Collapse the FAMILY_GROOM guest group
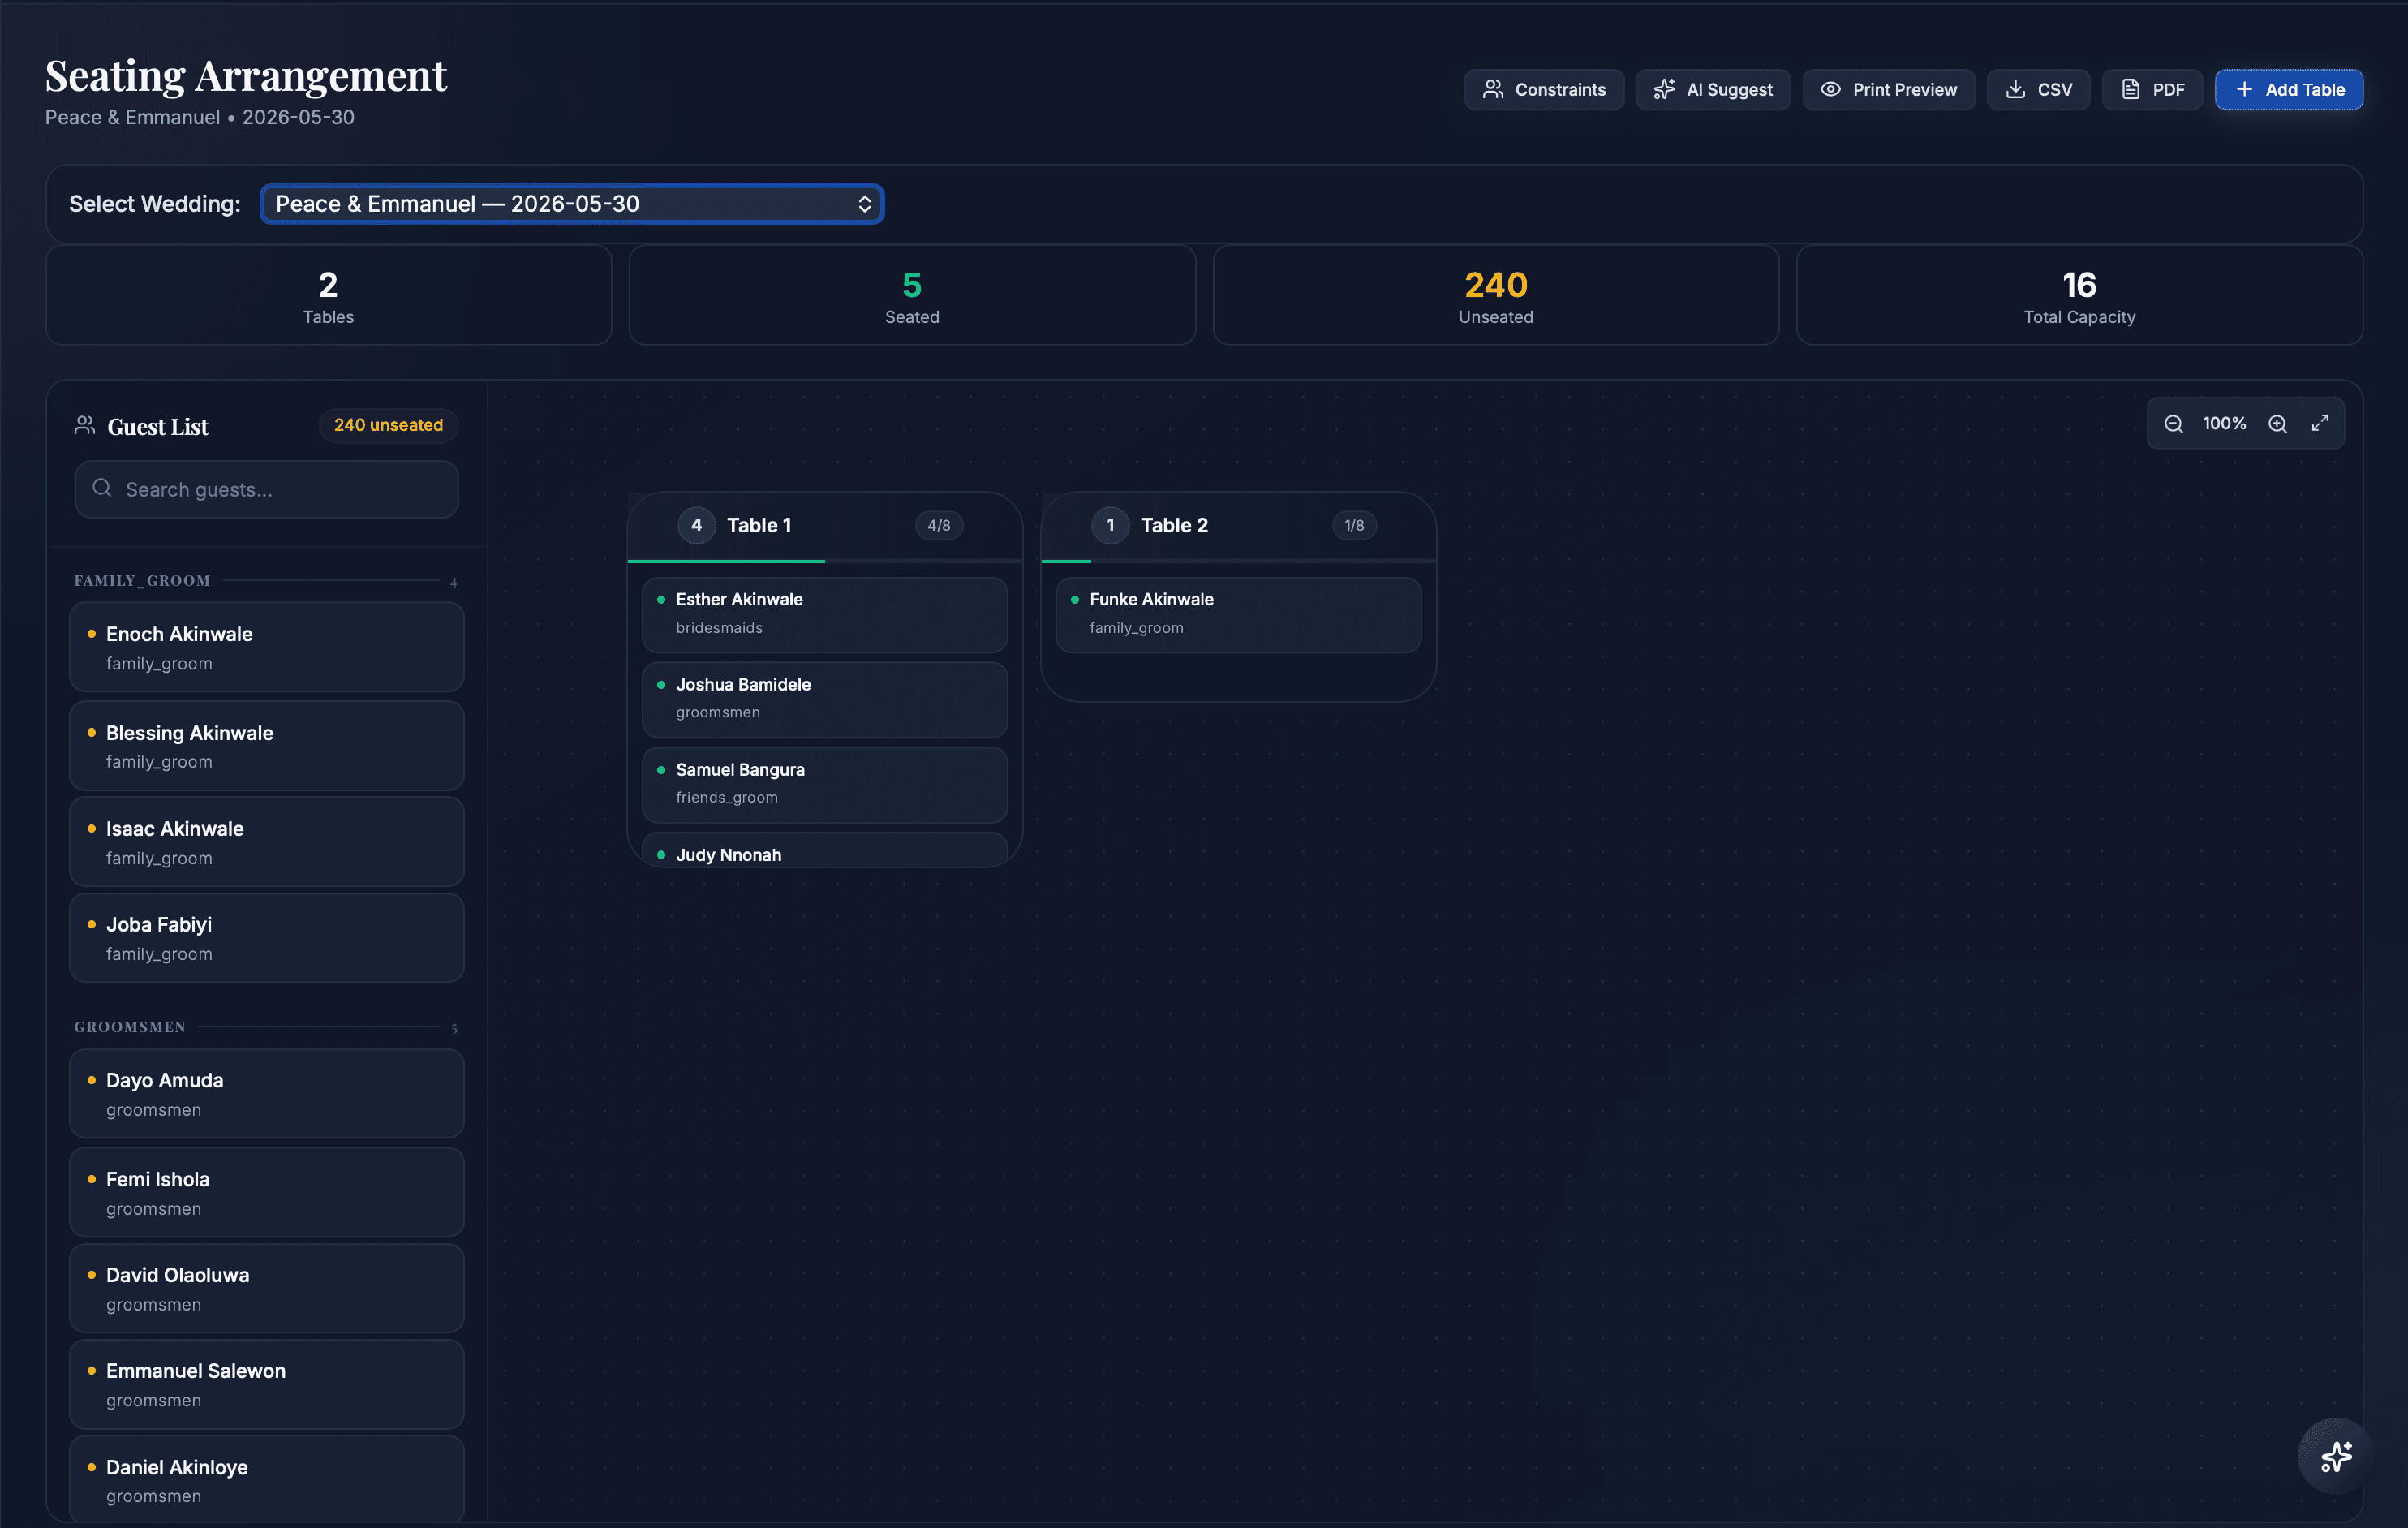 [x=143, y=580]
